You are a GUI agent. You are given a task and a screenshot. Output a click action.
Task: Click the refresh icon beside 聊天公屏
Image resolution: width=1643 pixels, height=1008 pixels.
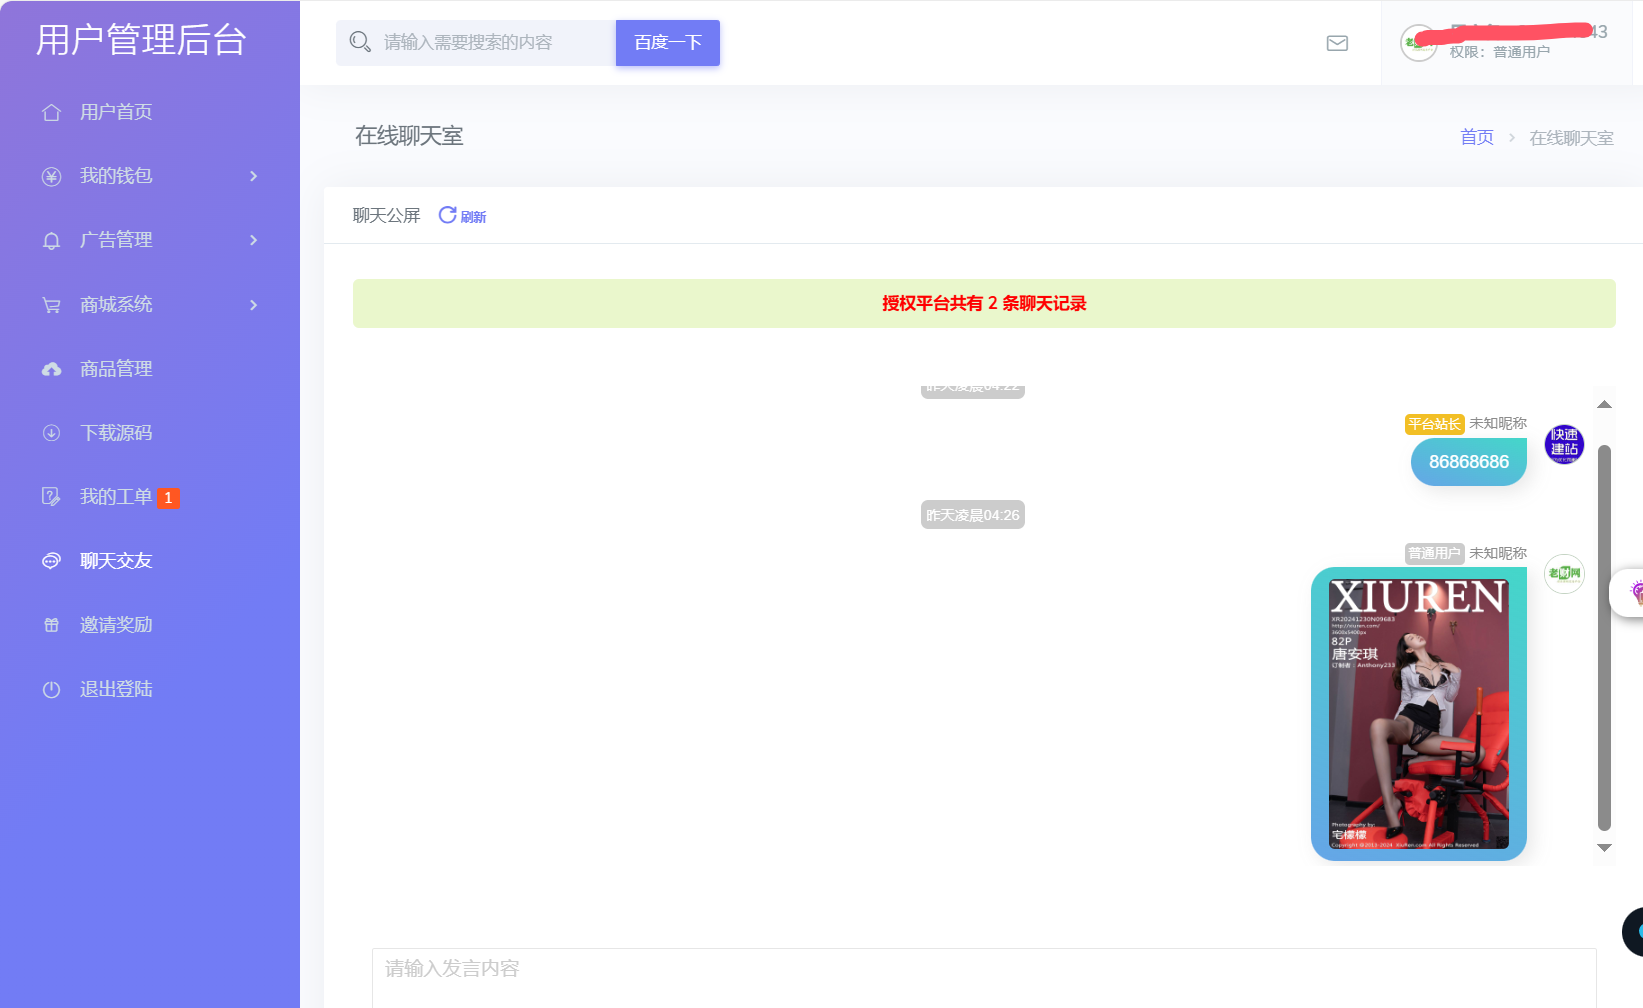pyautogui.click(x=447, y=215)
